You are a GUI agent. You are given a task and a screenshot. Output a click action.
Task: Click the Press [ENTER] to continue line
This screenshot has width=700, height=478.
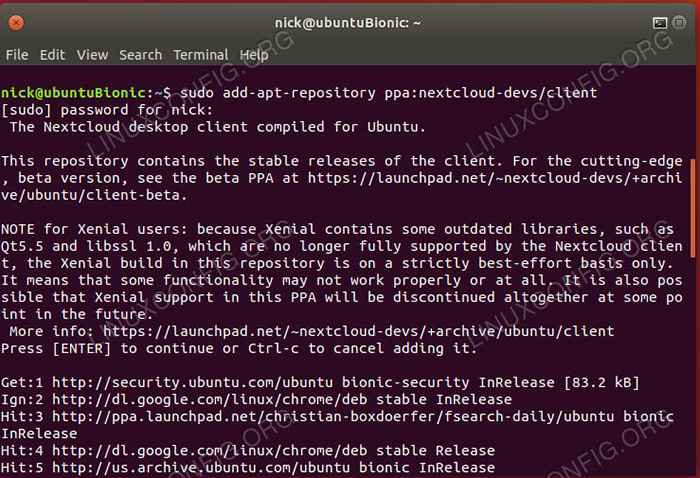240,349
